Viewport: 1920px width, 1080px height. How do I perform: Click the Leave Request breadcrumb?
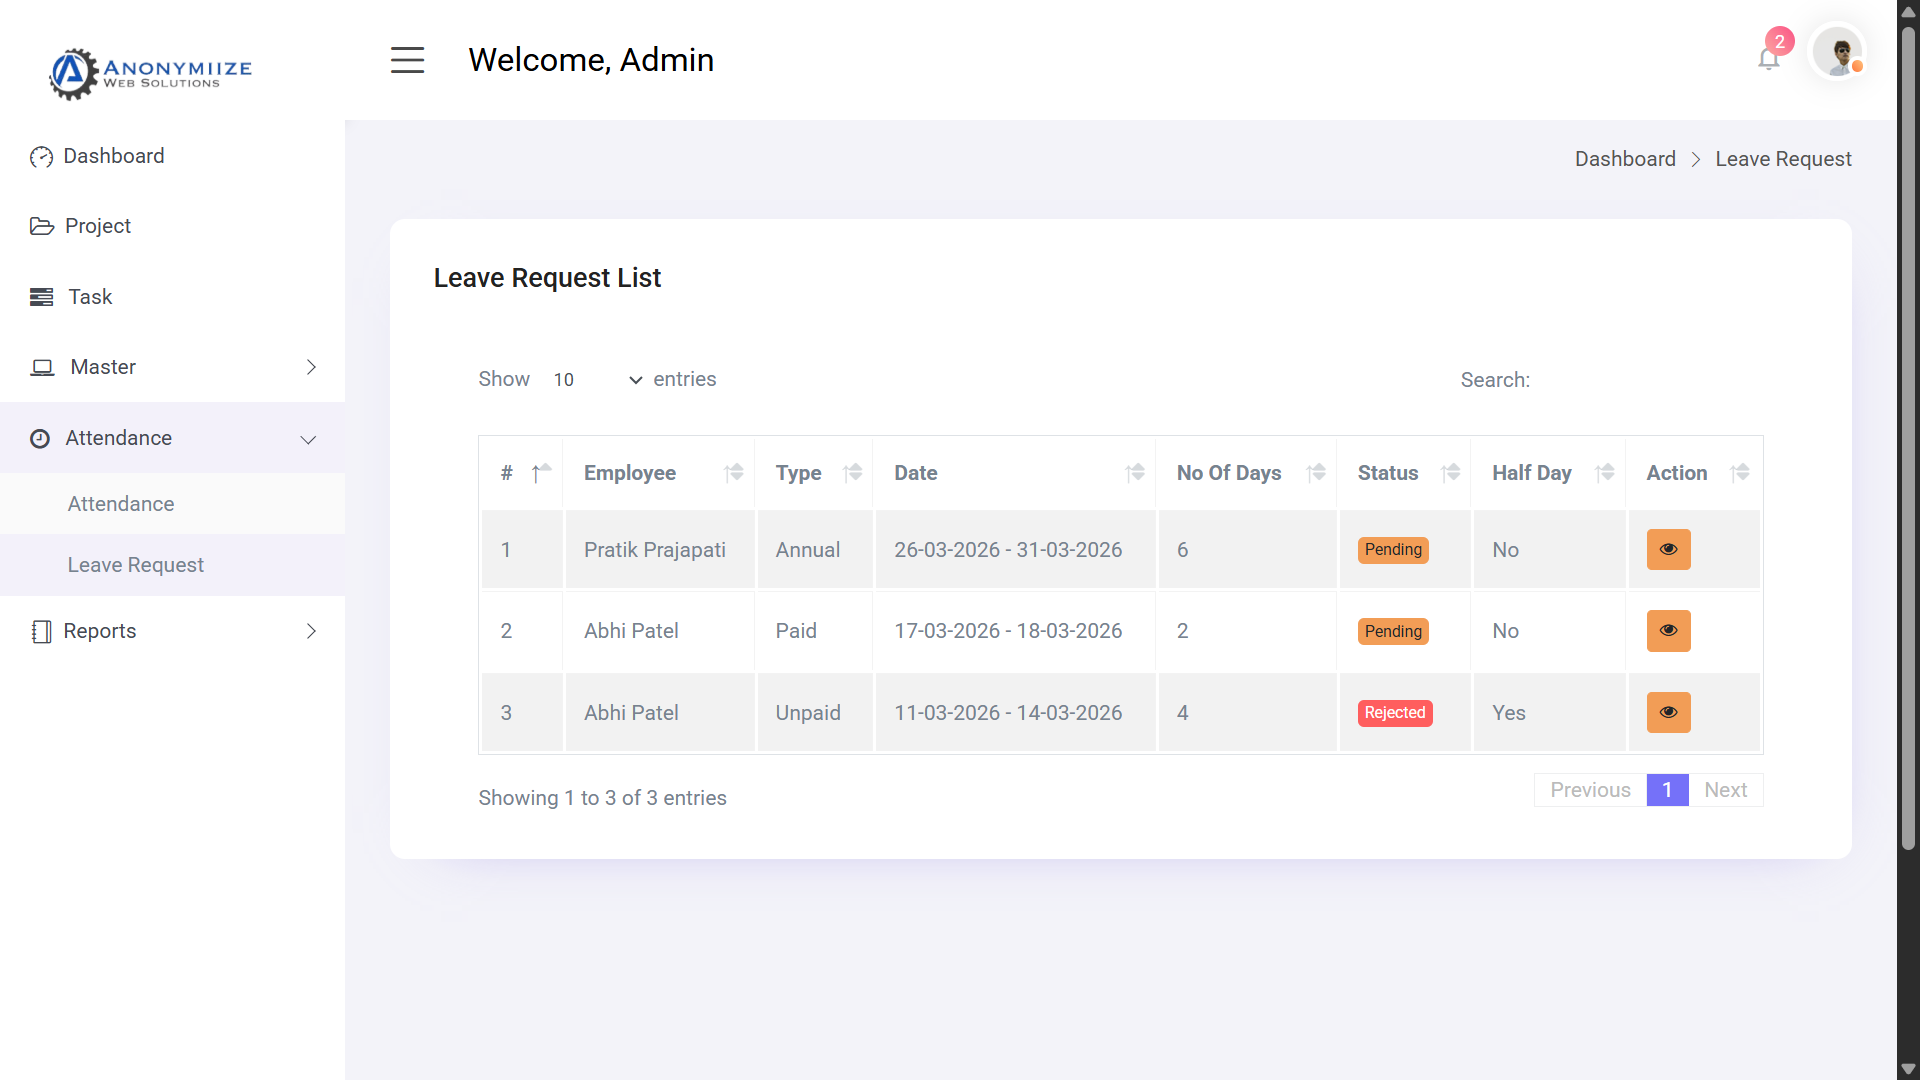[x=1783, y=159]
